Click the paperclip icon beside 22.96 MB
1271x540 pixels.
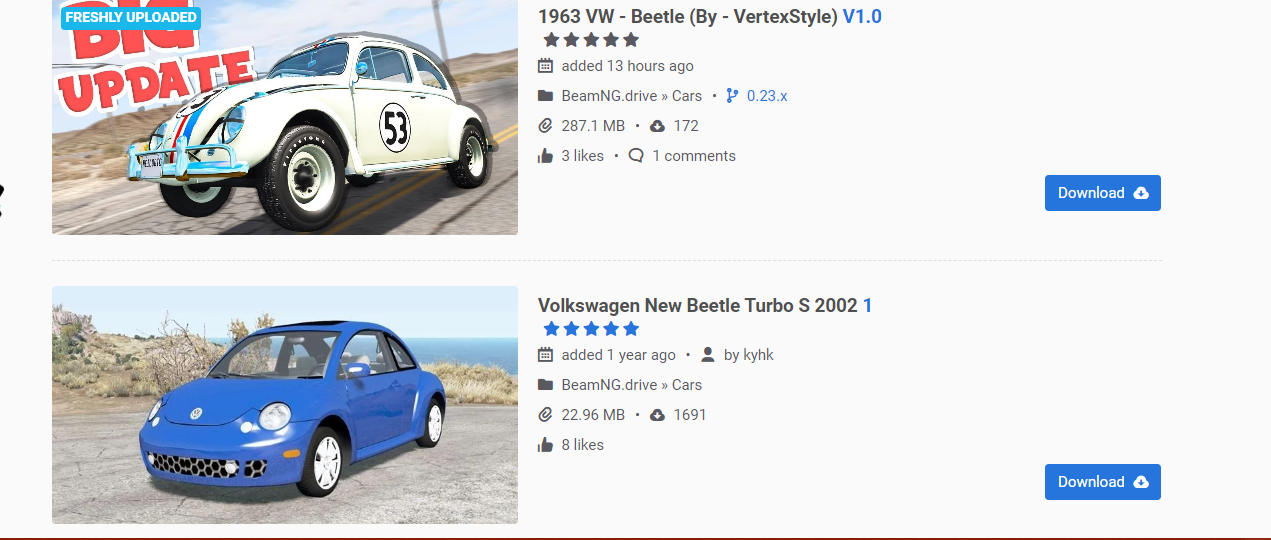[545, 415]
